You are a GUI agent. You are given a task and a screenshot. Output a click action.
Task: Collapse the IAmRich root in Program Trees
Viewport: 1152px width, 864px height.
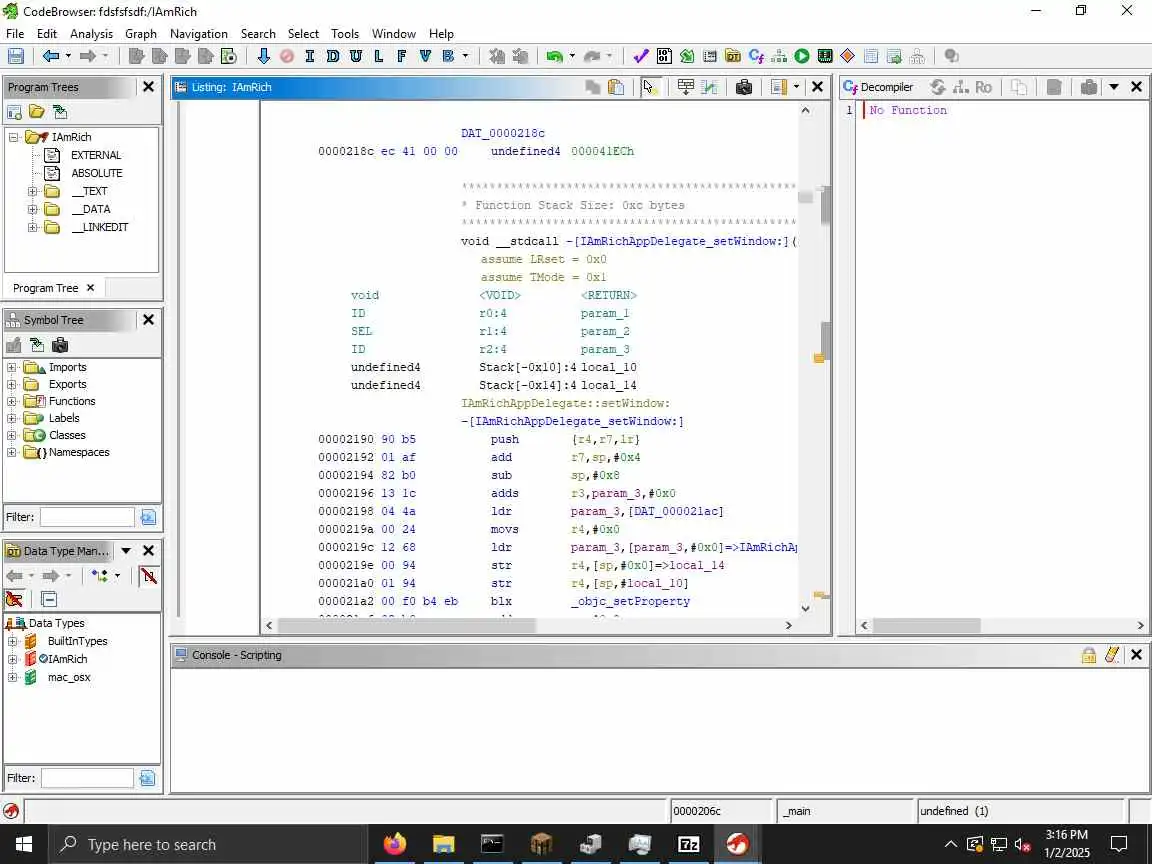click(x=13, y=137)
